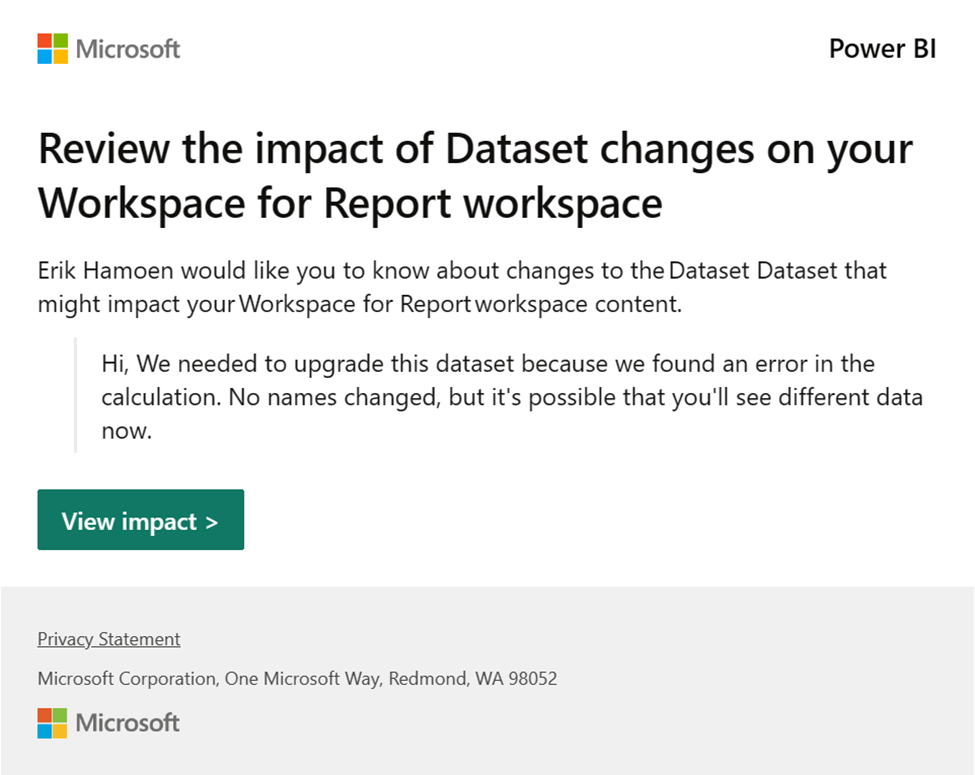
Task: Click Workspace for Report workspace in the headline
Action: (350, 203)
